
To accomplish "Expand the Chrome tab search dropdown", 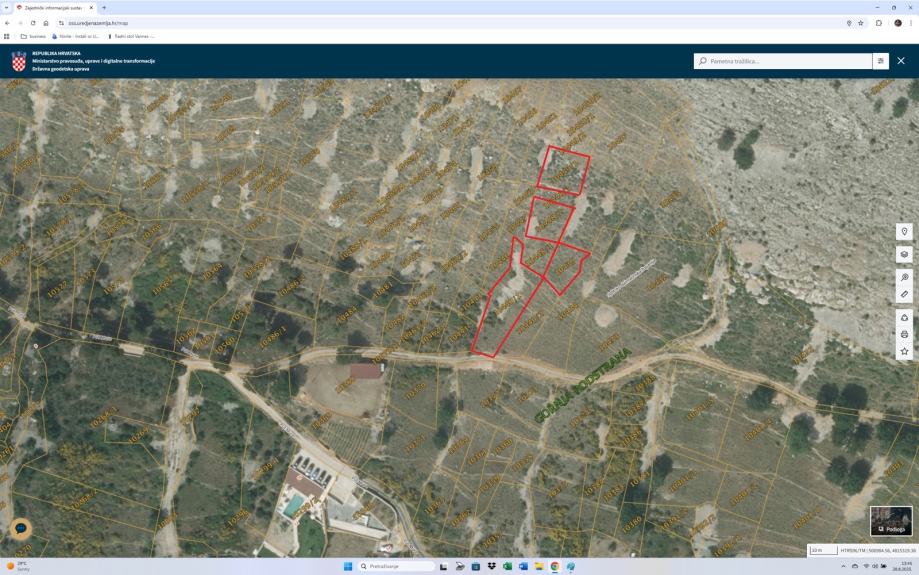I will coord(6,8).
